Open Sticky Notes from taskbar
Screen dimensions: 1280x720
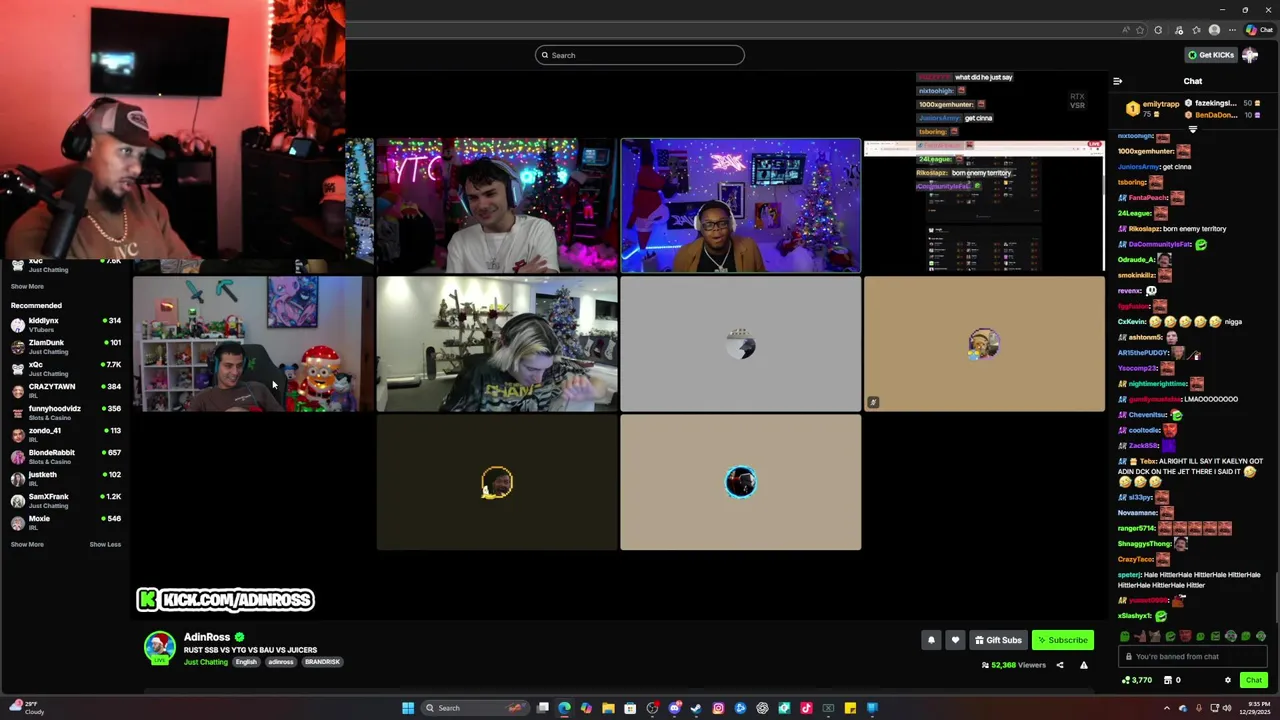pos(850,708)
